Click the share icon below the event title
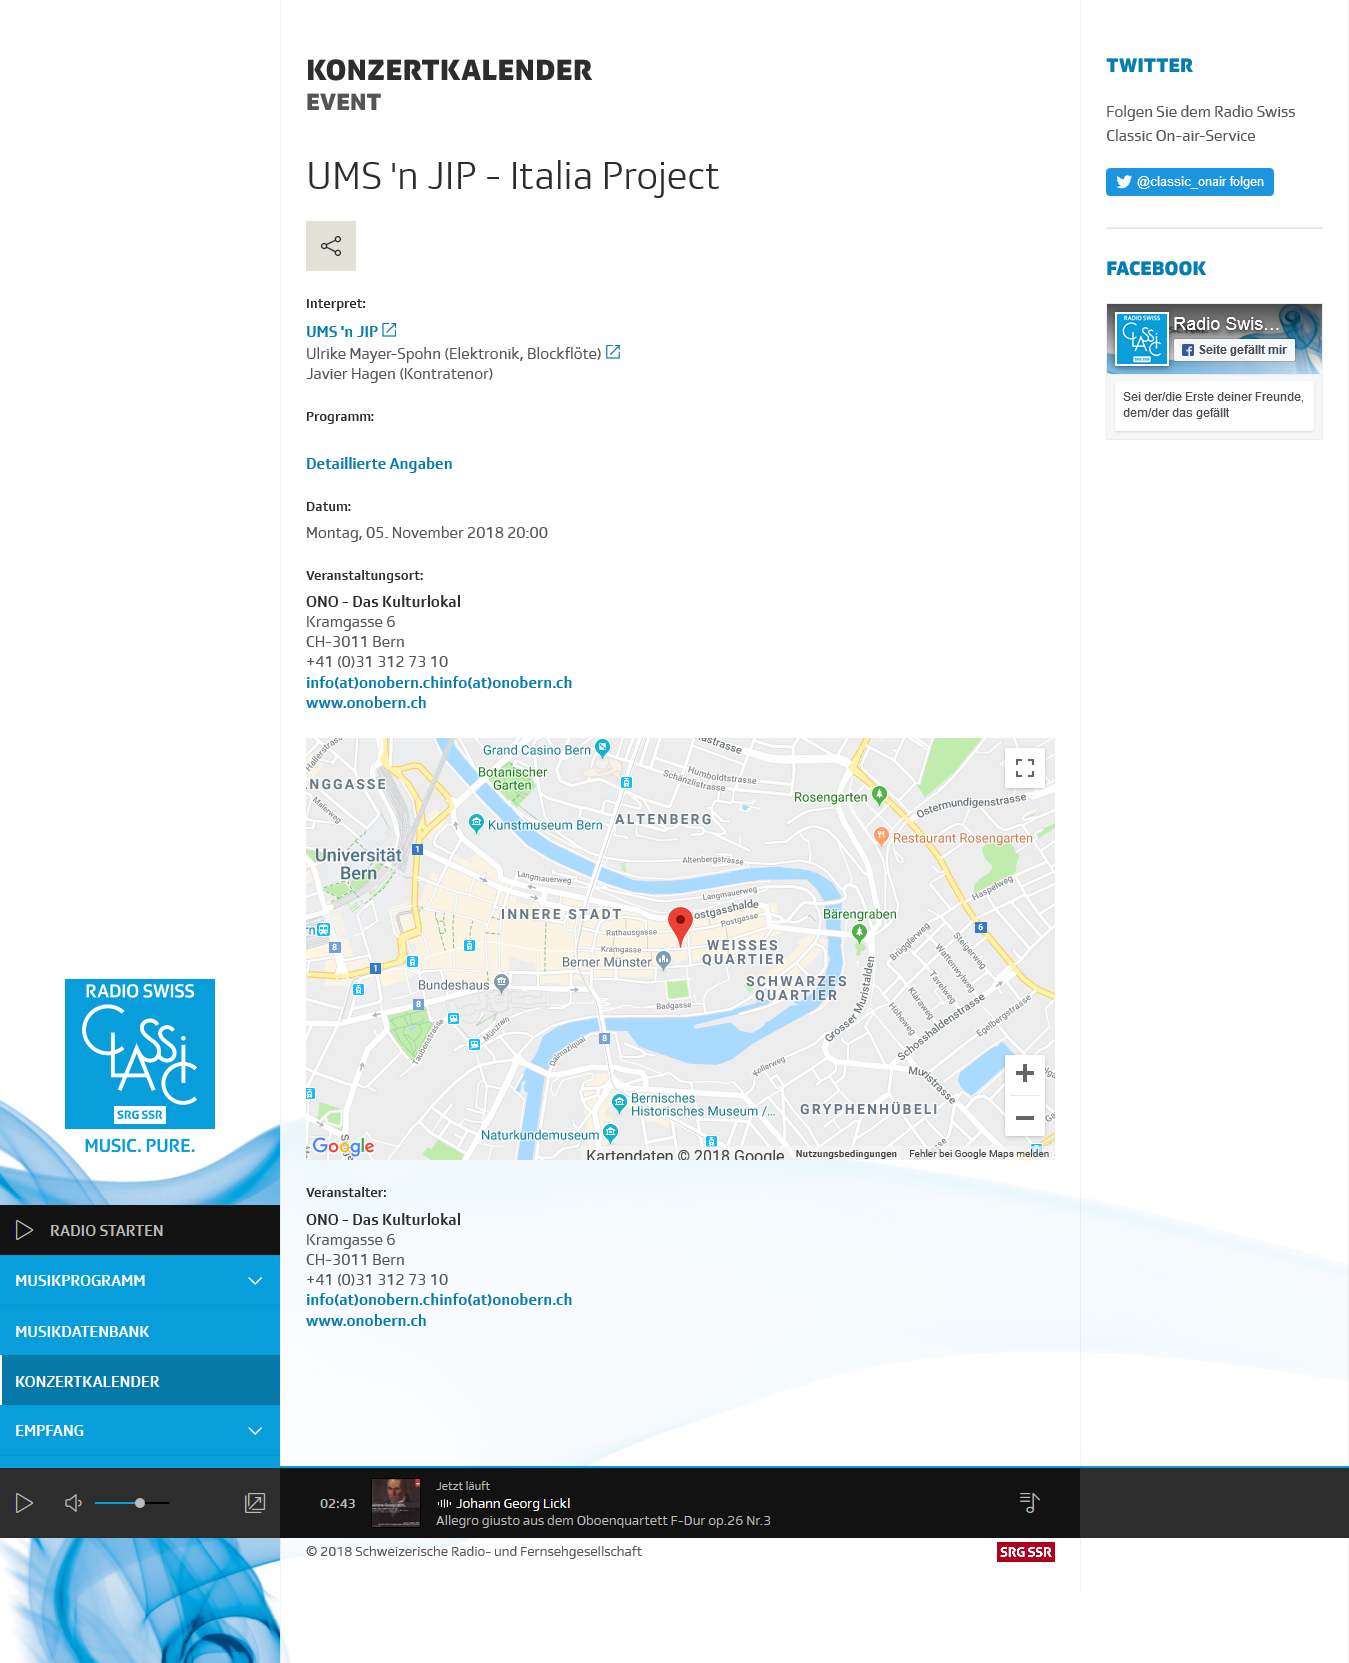Screen dimensions: 1349x1663 [x=331, y=246]
